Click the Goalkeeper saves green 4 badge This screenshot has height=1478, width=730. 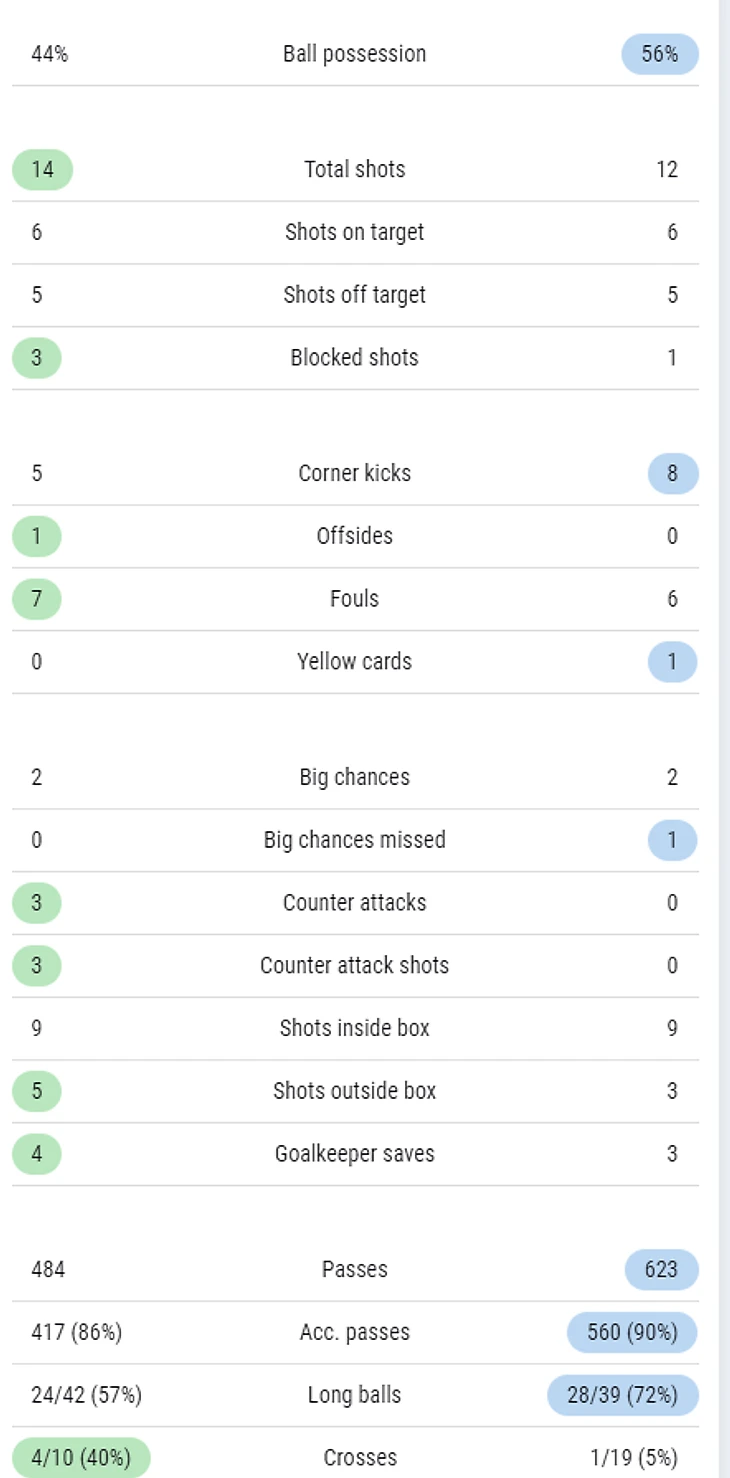[37, 1154]
